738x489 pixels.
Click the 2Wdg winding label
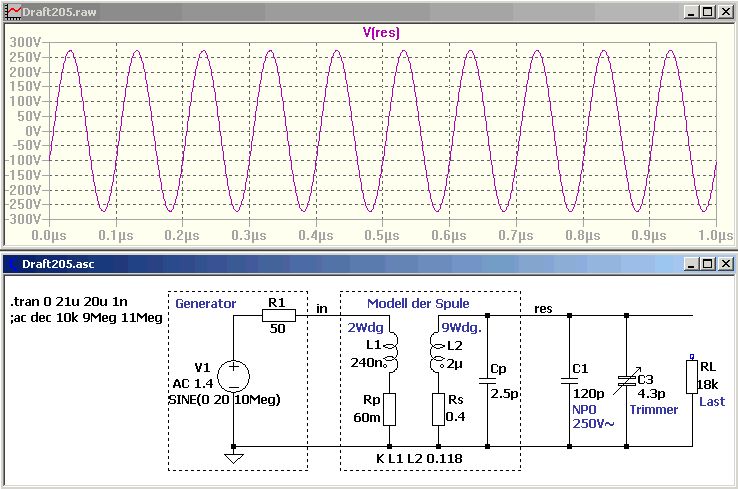[x=365, y=328]
